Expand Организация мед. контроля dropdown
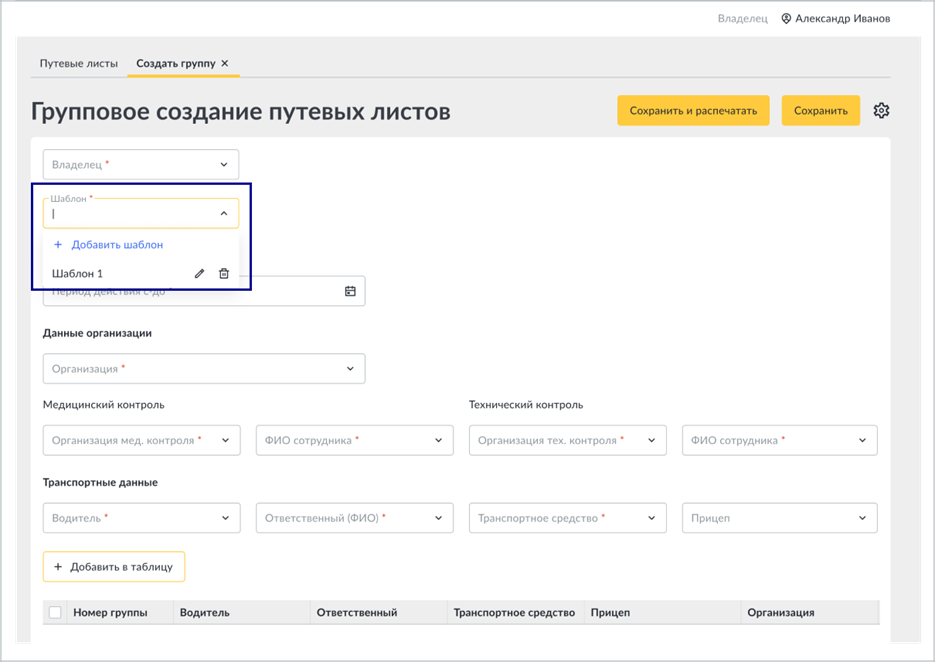 pyautogui.click(x=141, y=440)
